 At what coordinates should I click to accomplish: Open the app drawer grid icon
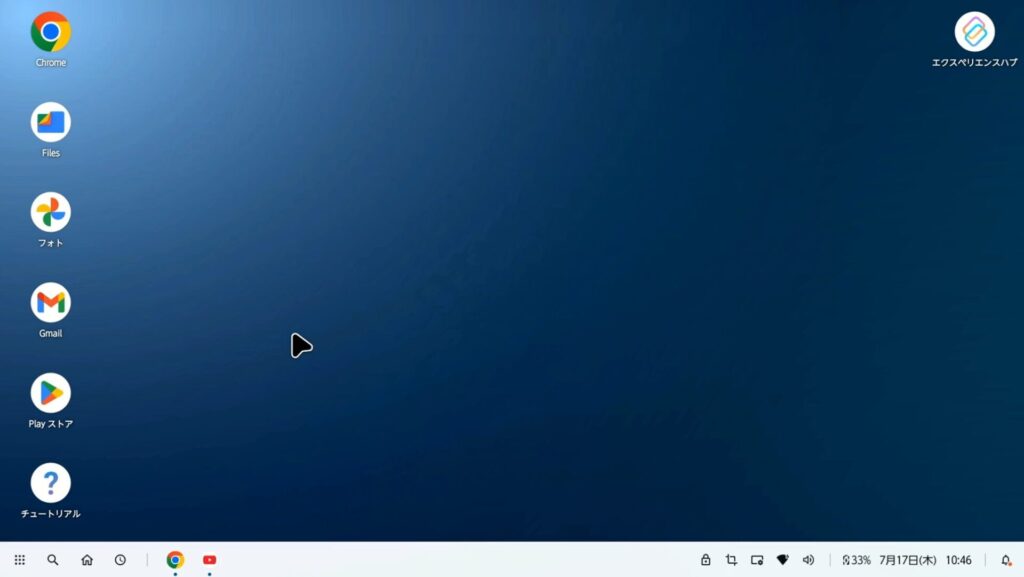(20, 560)
